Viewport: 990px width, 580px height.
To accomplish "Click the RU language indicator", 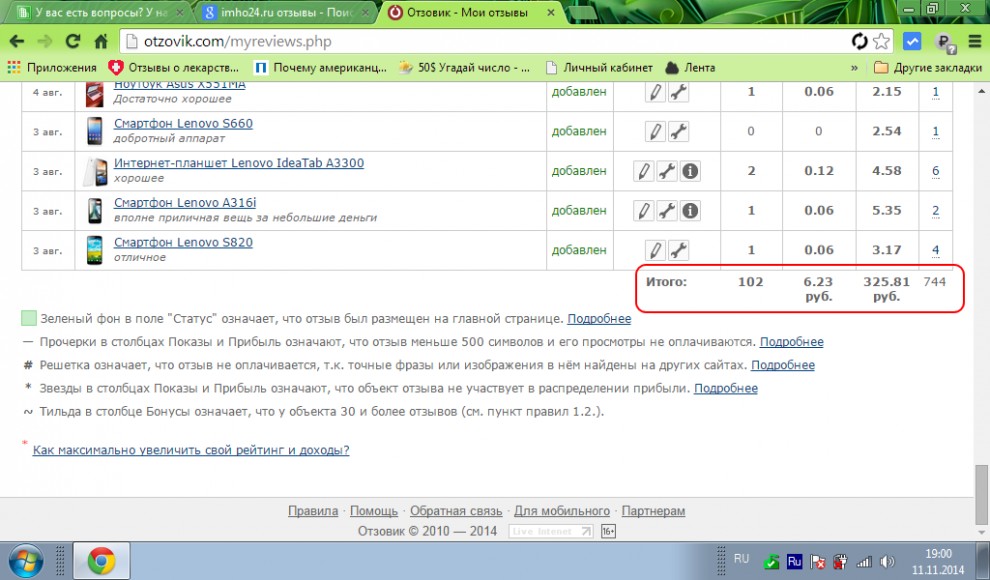I will tap(741, 559).
